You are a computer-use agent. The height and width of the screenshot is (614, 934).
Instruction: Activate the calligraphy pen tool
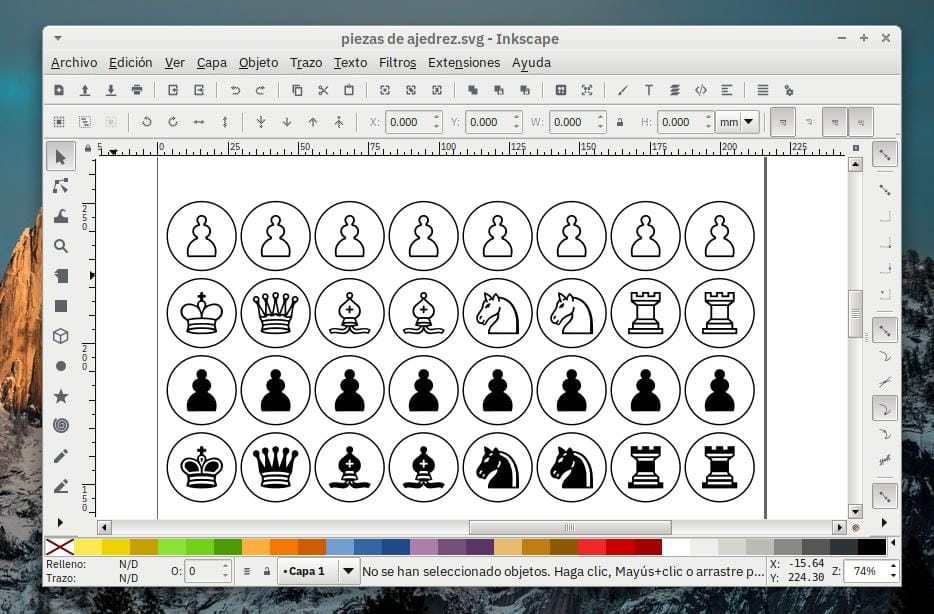62,486
